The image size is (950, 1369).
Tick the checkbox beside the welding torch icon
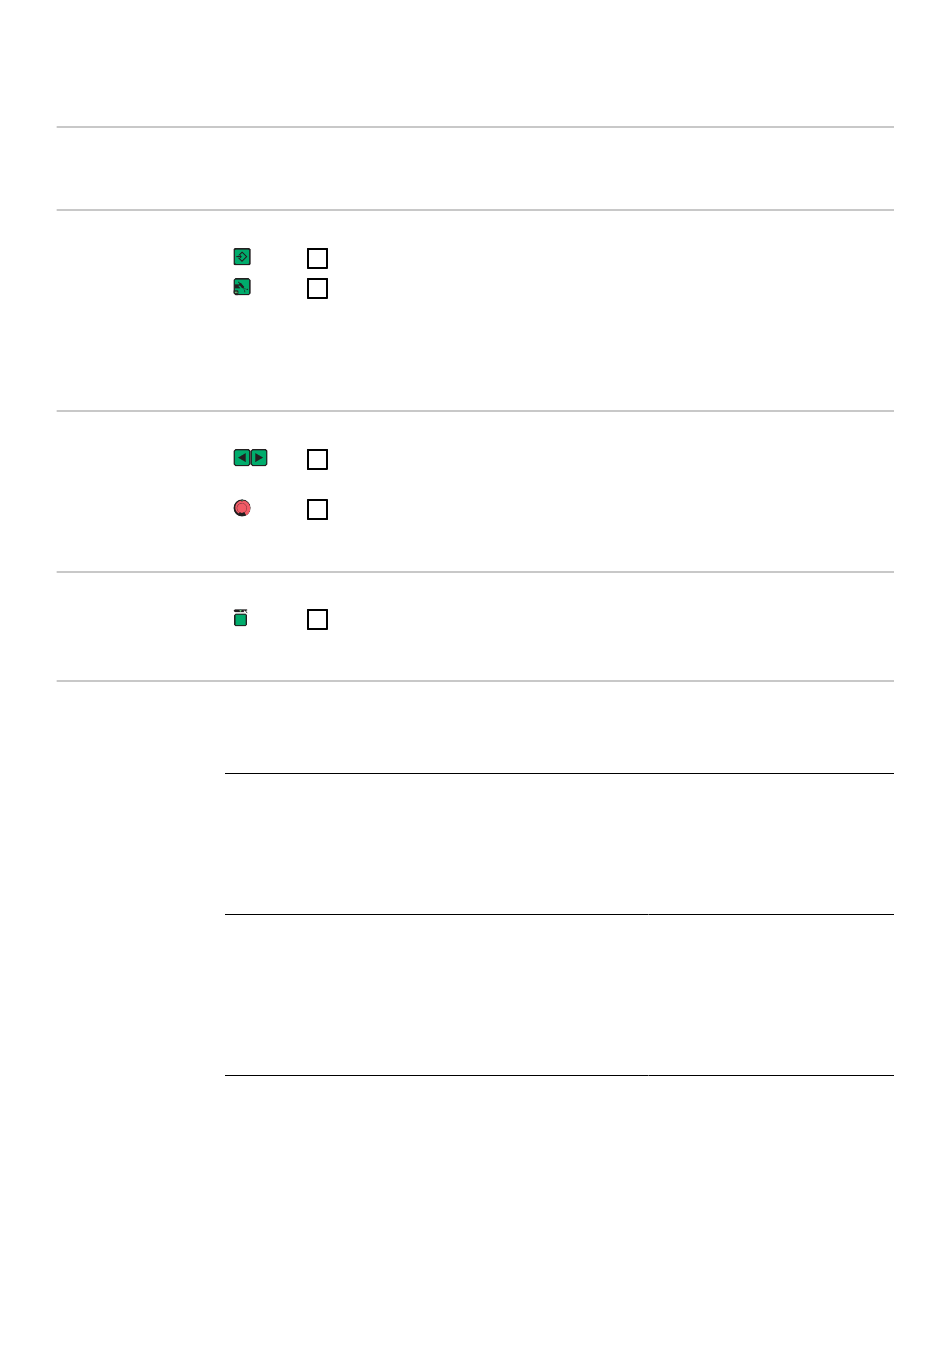point(317,288)
